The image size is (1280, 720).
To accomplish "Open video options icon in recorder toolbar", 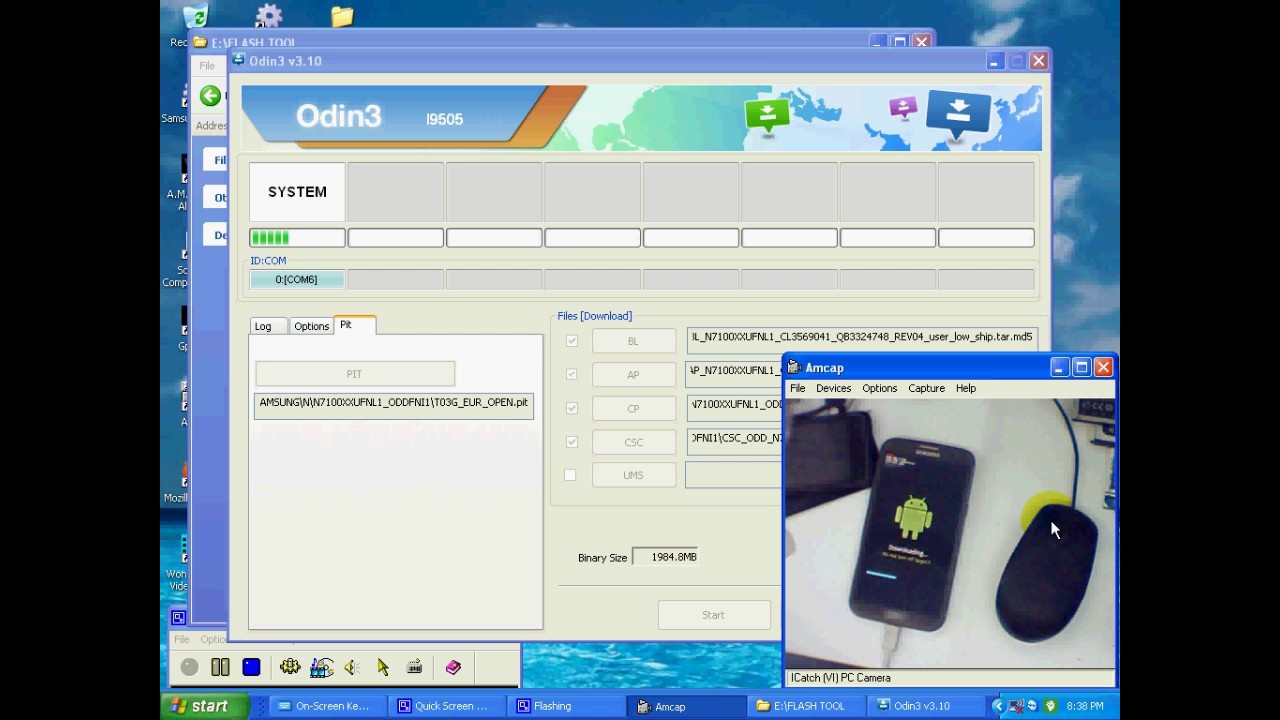I will coord(322,667).
